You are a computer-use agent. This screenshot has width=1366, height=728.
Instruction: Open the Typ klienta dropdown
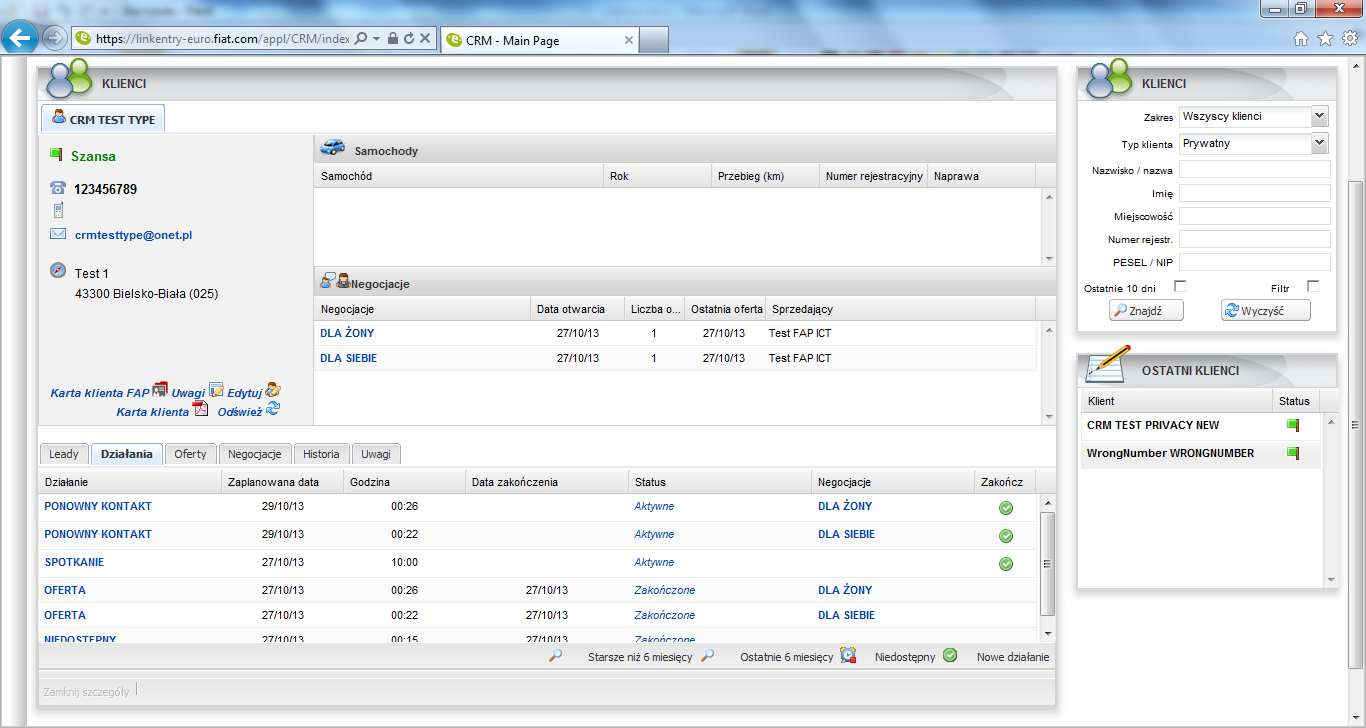tap(1319, 143)
